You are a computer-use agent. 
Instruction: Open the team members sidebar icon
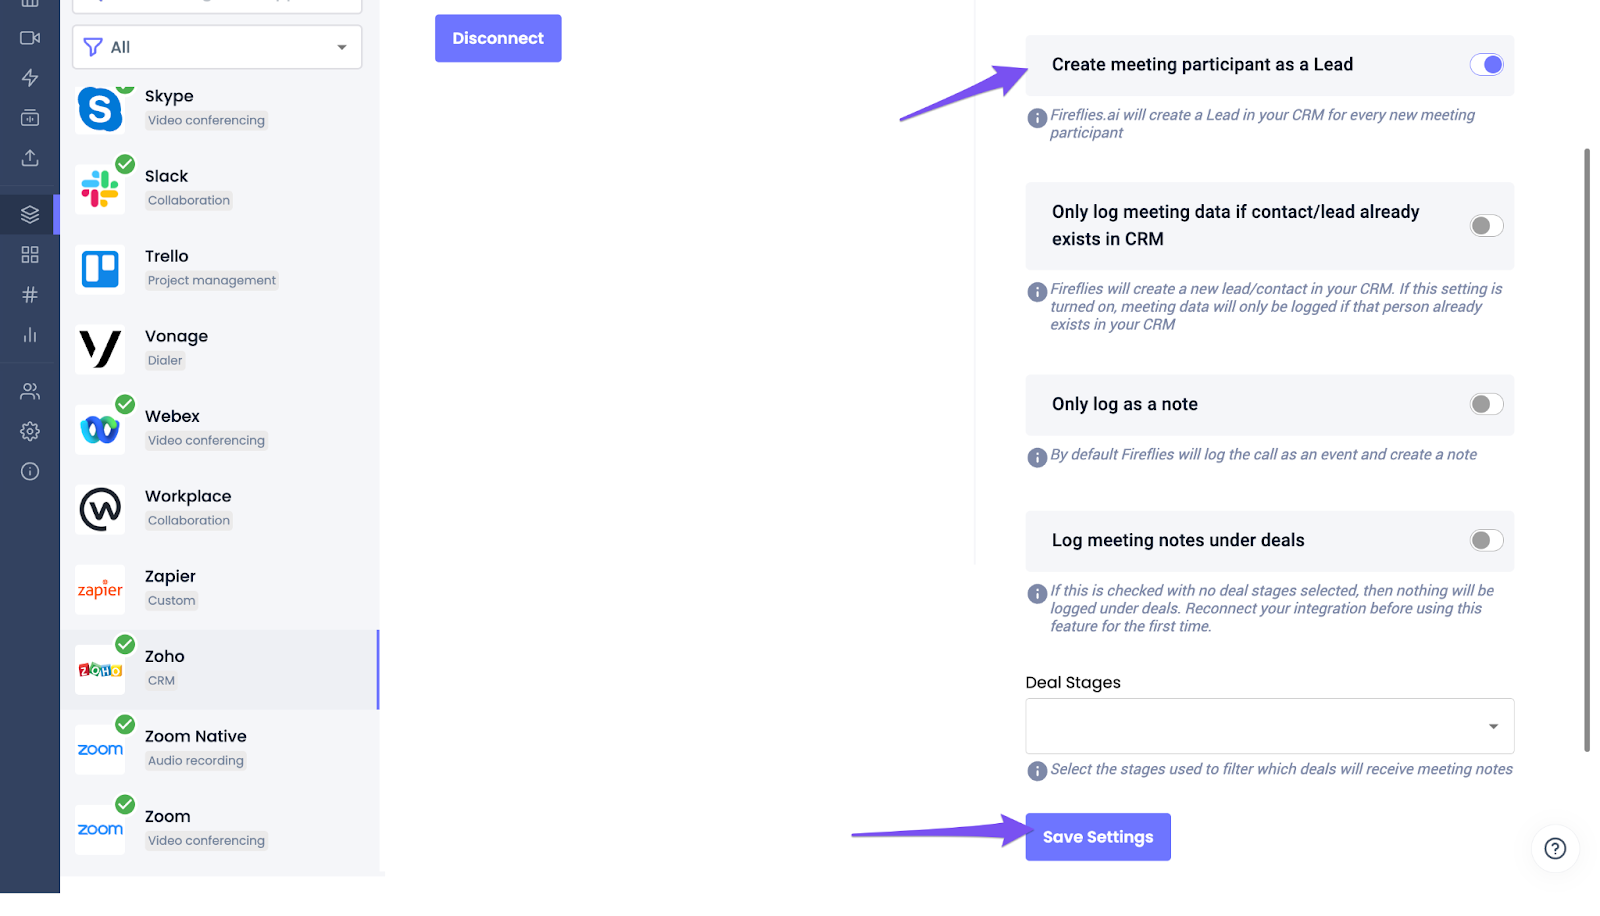pos(30,391)
